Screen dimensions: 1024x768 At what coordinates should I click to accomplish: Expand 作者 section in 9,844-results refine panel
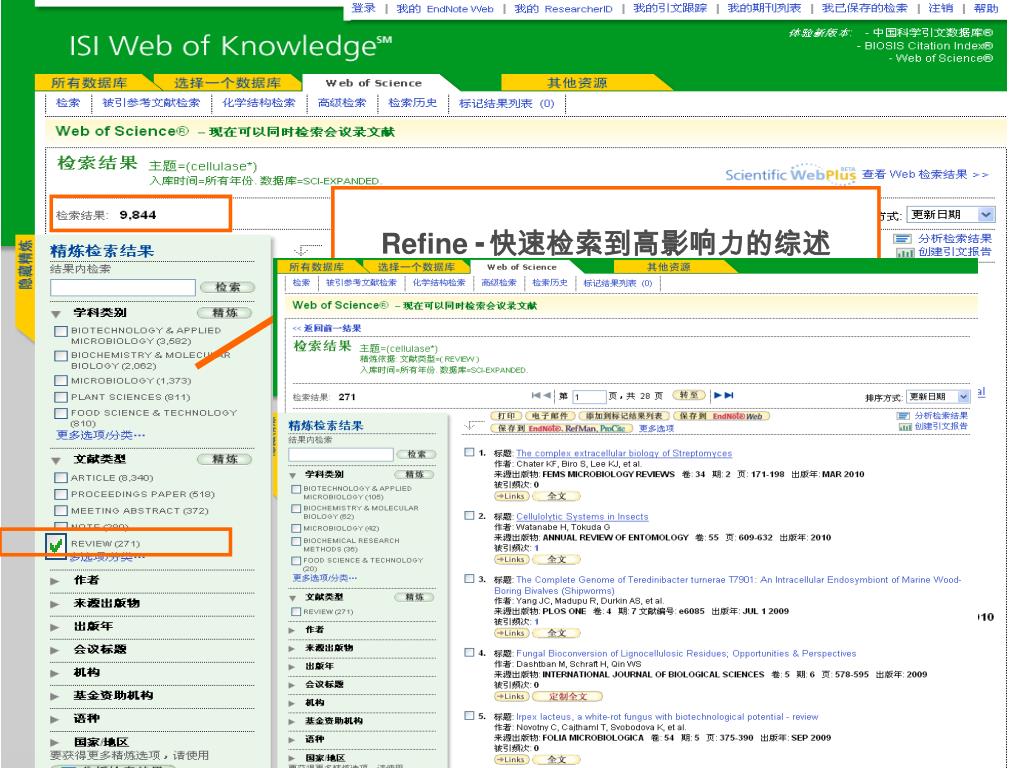55,581
